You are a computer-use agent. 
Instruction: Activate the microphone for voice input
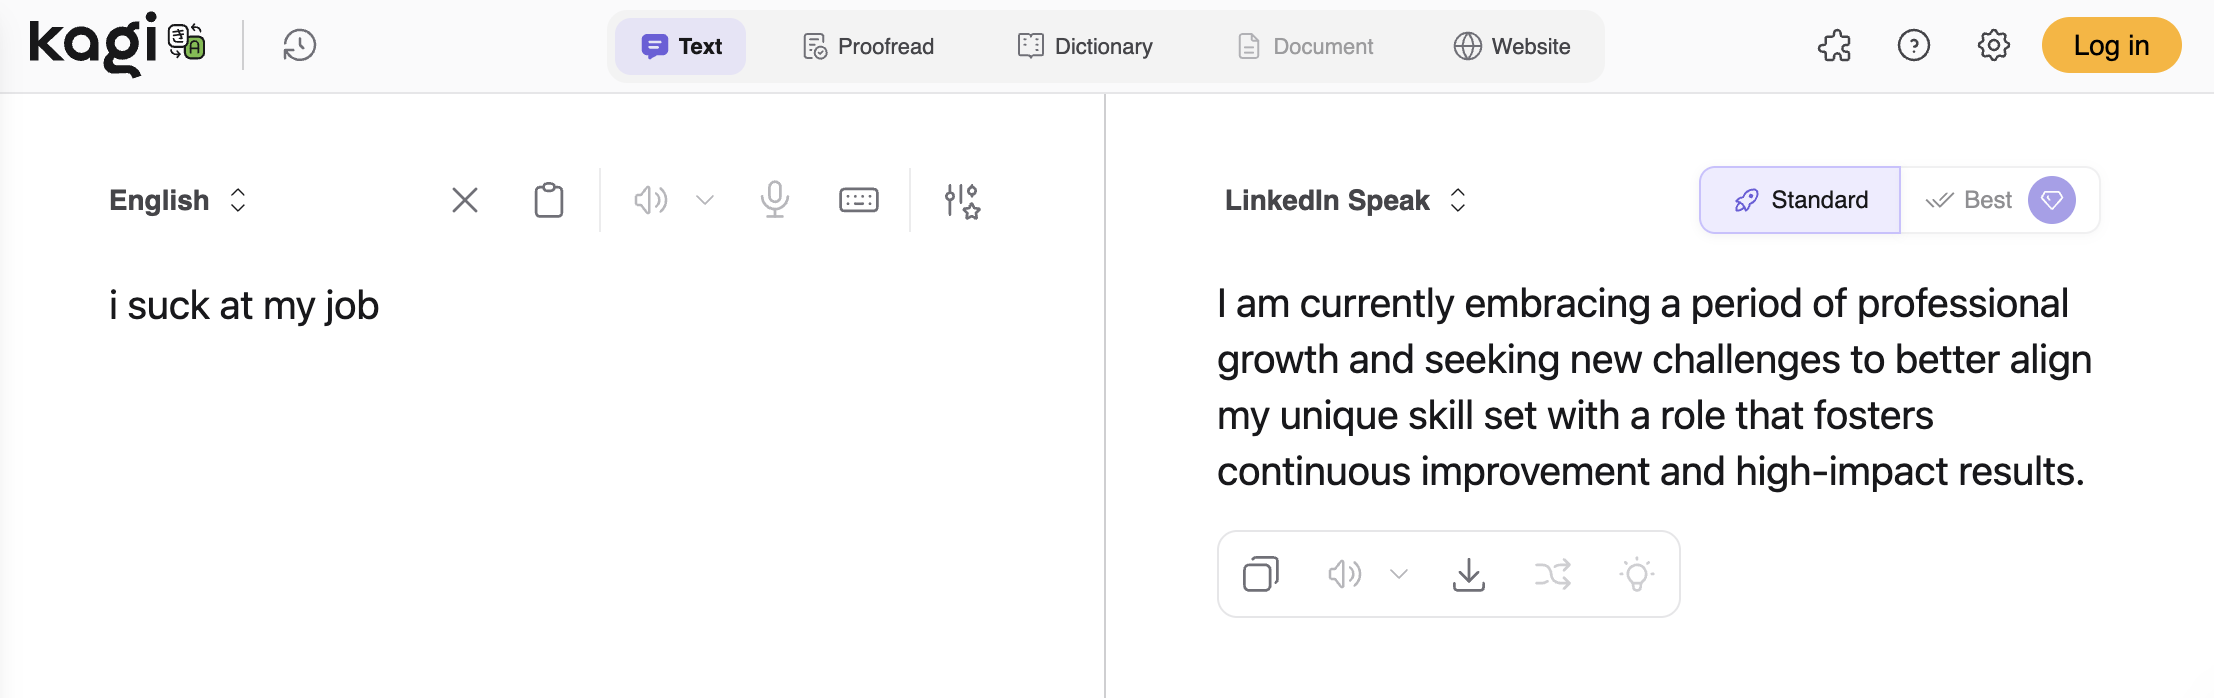coord(773,200)
